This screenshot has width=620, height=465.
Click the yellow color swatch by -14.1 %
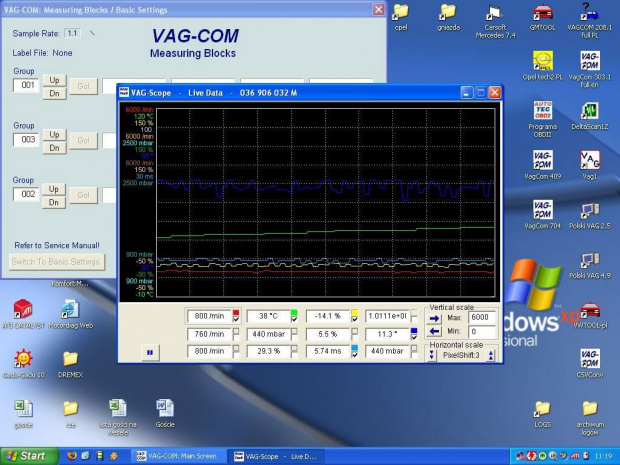pyautogui.click(x=355, y=313)
